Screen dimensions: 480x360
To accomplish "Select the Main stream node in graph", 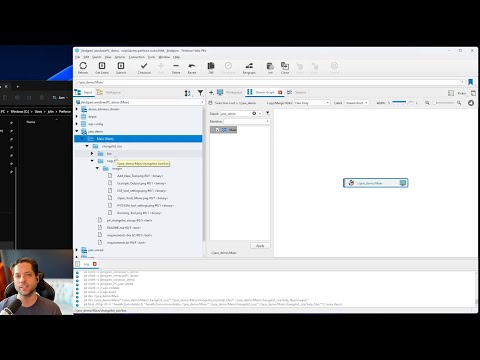I will [x=376, y=183].
